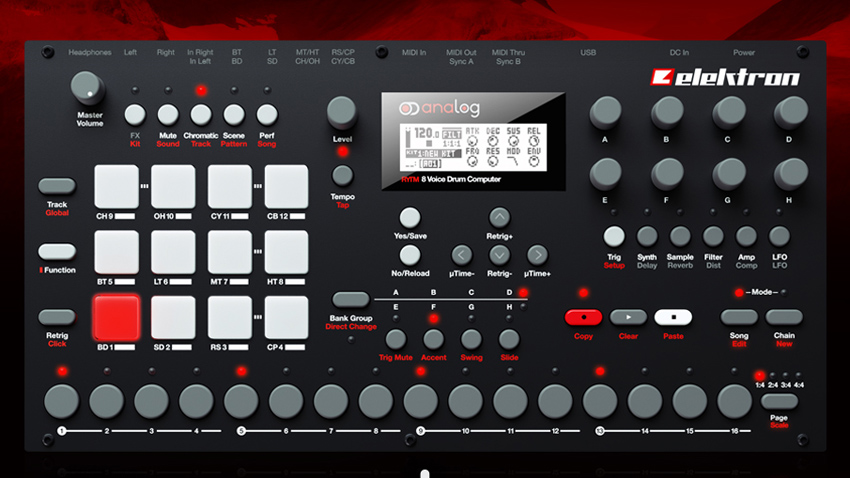Toggle the Perf / Song button

tap(267, 115)
